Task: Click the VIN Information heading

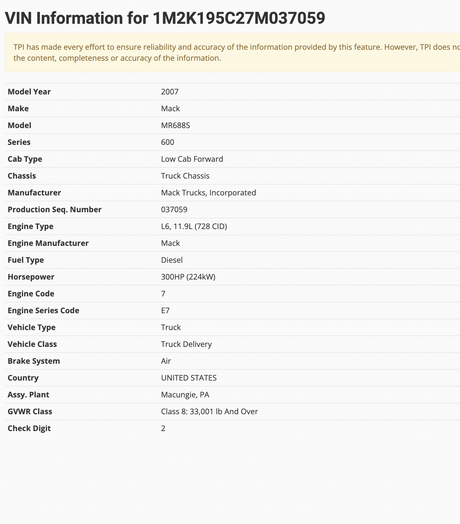Action: (165, 18)
